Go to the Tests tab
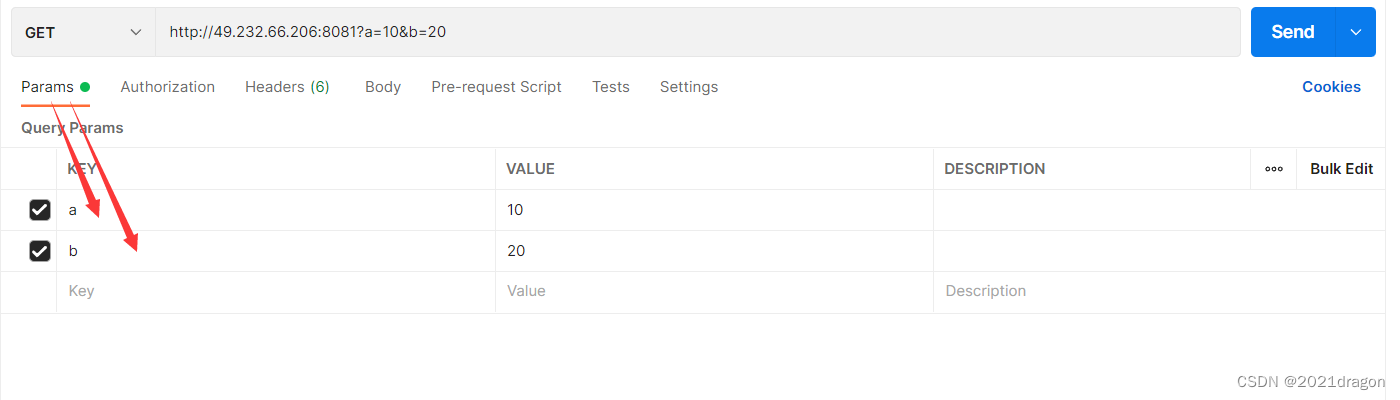This screenshot has height=400, width=1400. 610,87
